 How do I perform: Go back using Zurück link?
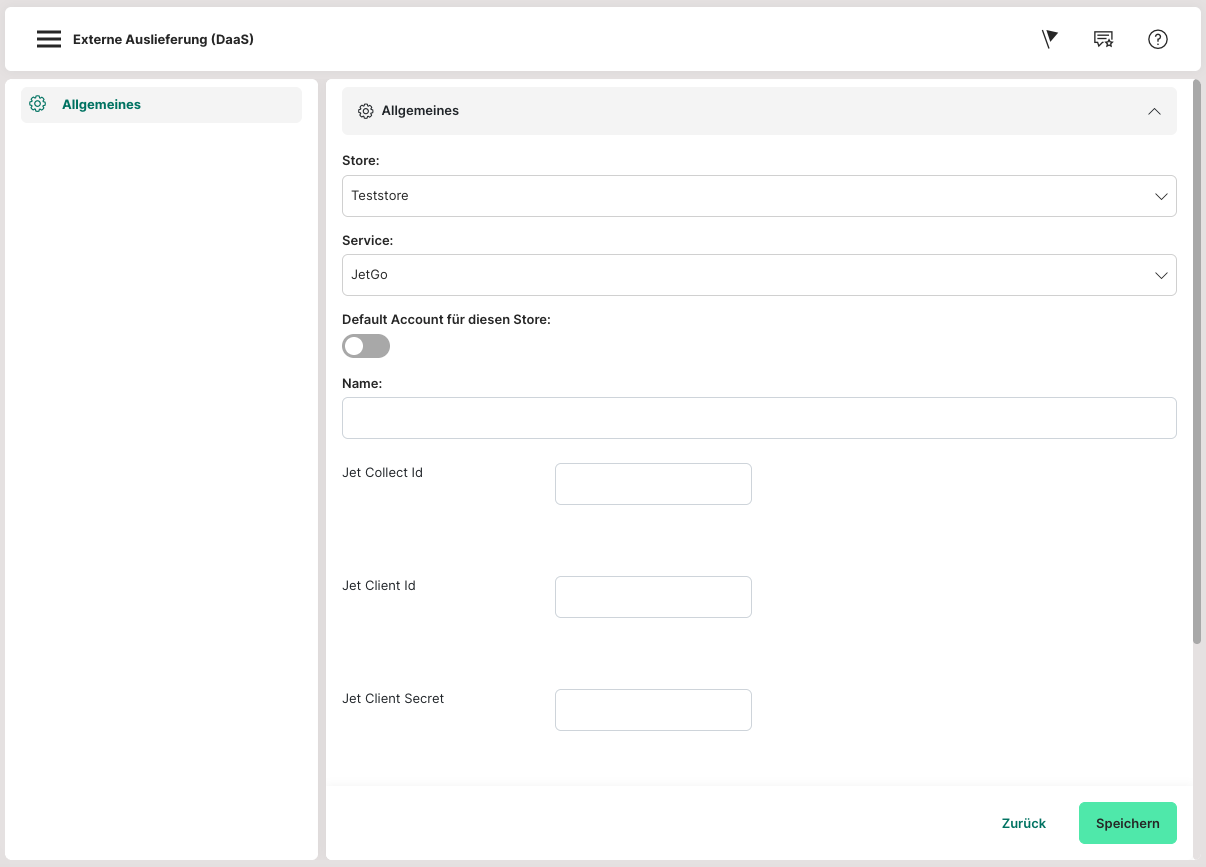pyautogui.click(x=1023, y=823)
